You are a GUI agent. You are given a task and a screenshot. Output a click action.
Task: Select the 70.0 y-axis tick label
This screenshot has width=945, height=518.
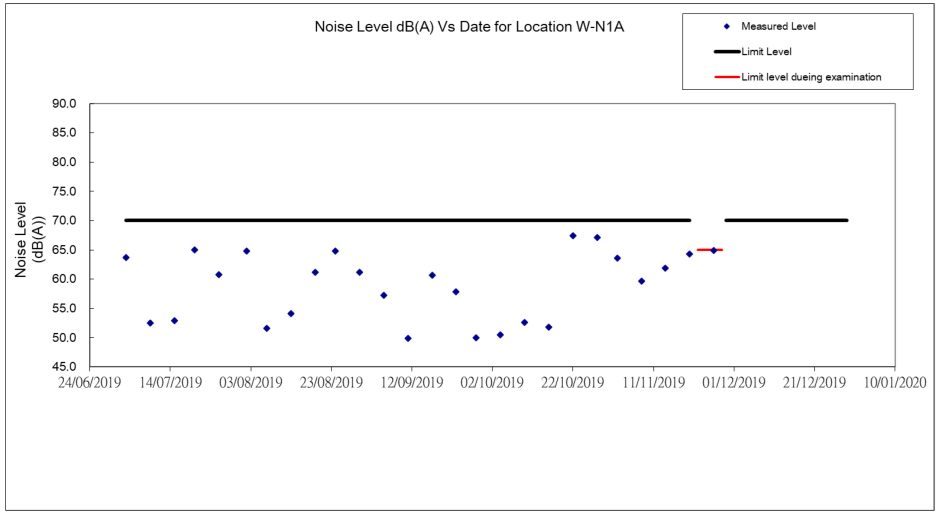[65, 220]
